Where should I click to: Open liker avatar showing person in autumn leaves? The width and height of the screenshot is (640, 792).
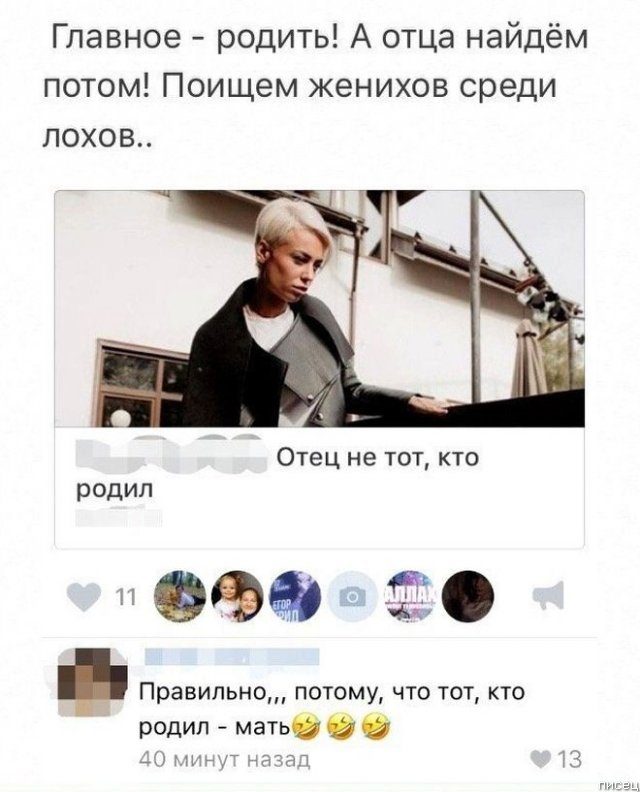(179, 597)
